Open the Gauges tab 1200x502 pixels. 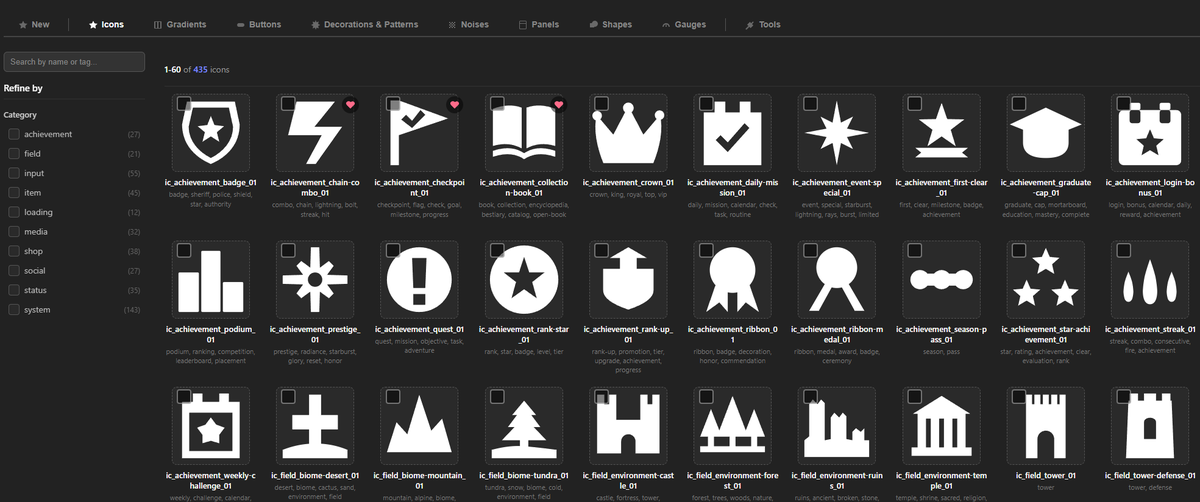point(684,24)
